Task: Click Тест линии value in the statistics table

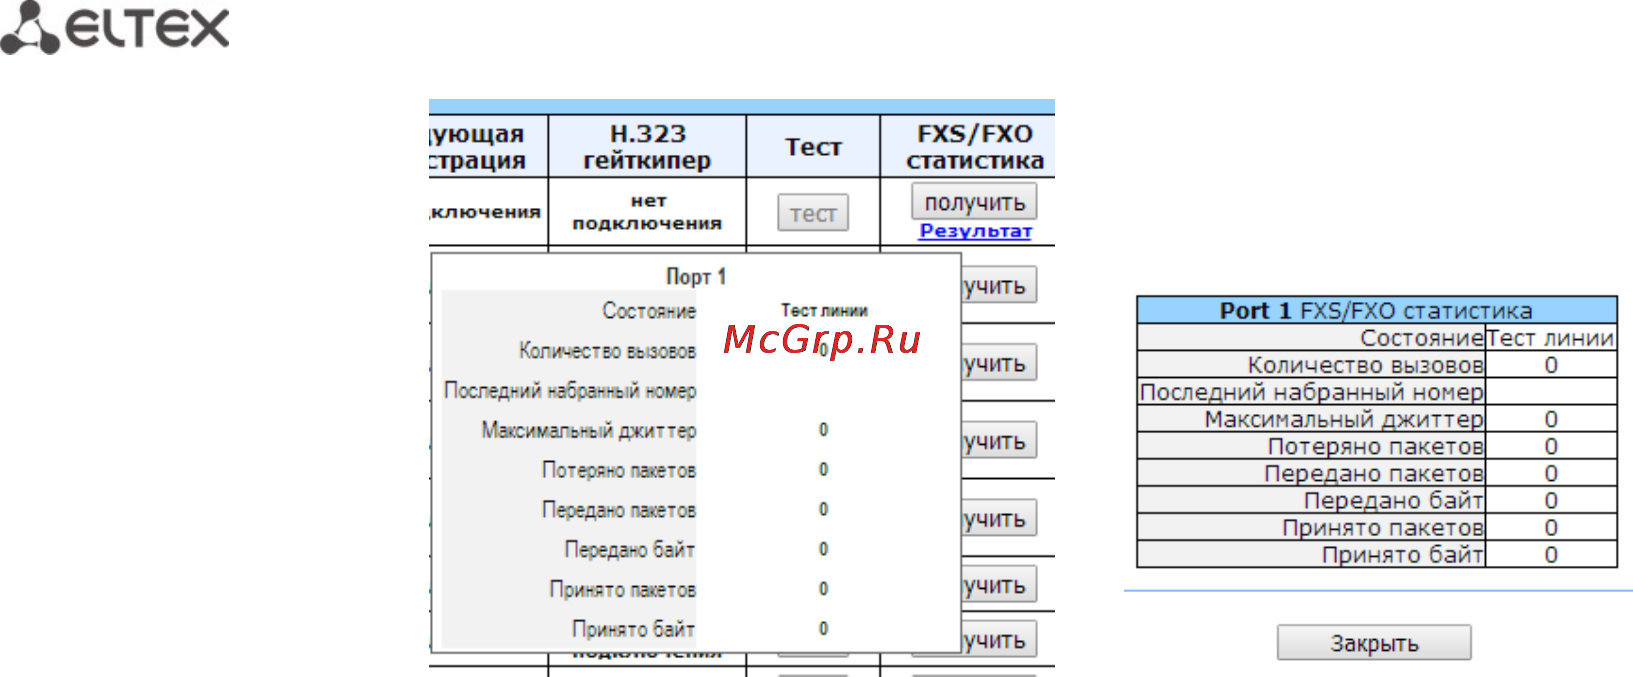Action: click(1551, 338)
